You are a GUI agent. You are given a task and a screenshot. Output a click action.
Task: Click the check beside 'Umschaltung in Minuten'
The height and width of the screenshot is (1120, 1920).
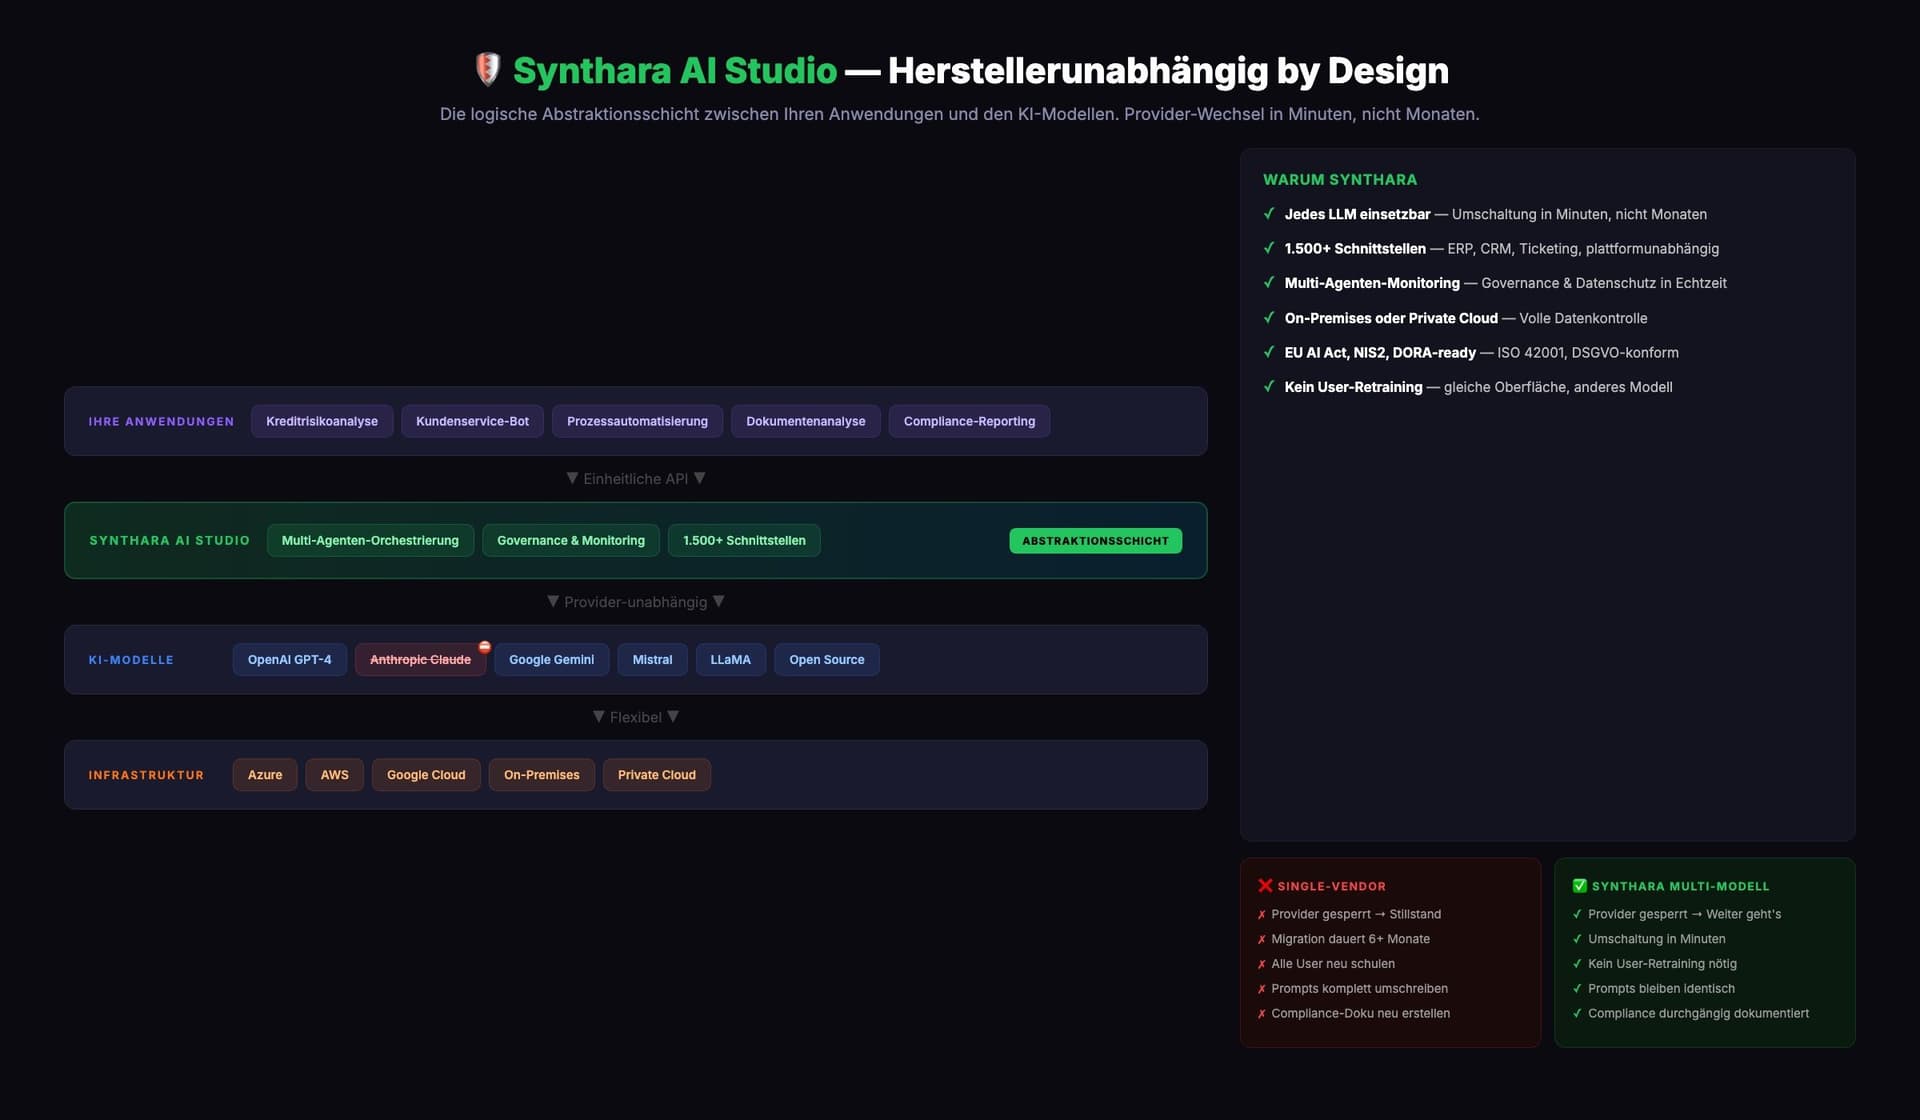1578,938
